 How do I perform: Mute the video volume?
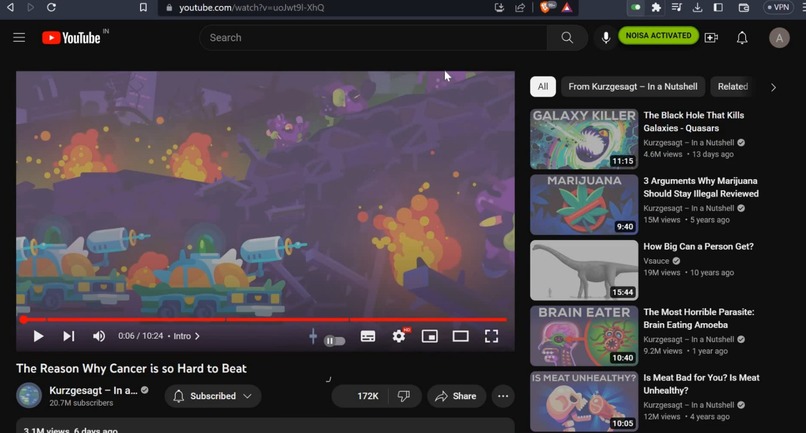click(x=99, y=336)
